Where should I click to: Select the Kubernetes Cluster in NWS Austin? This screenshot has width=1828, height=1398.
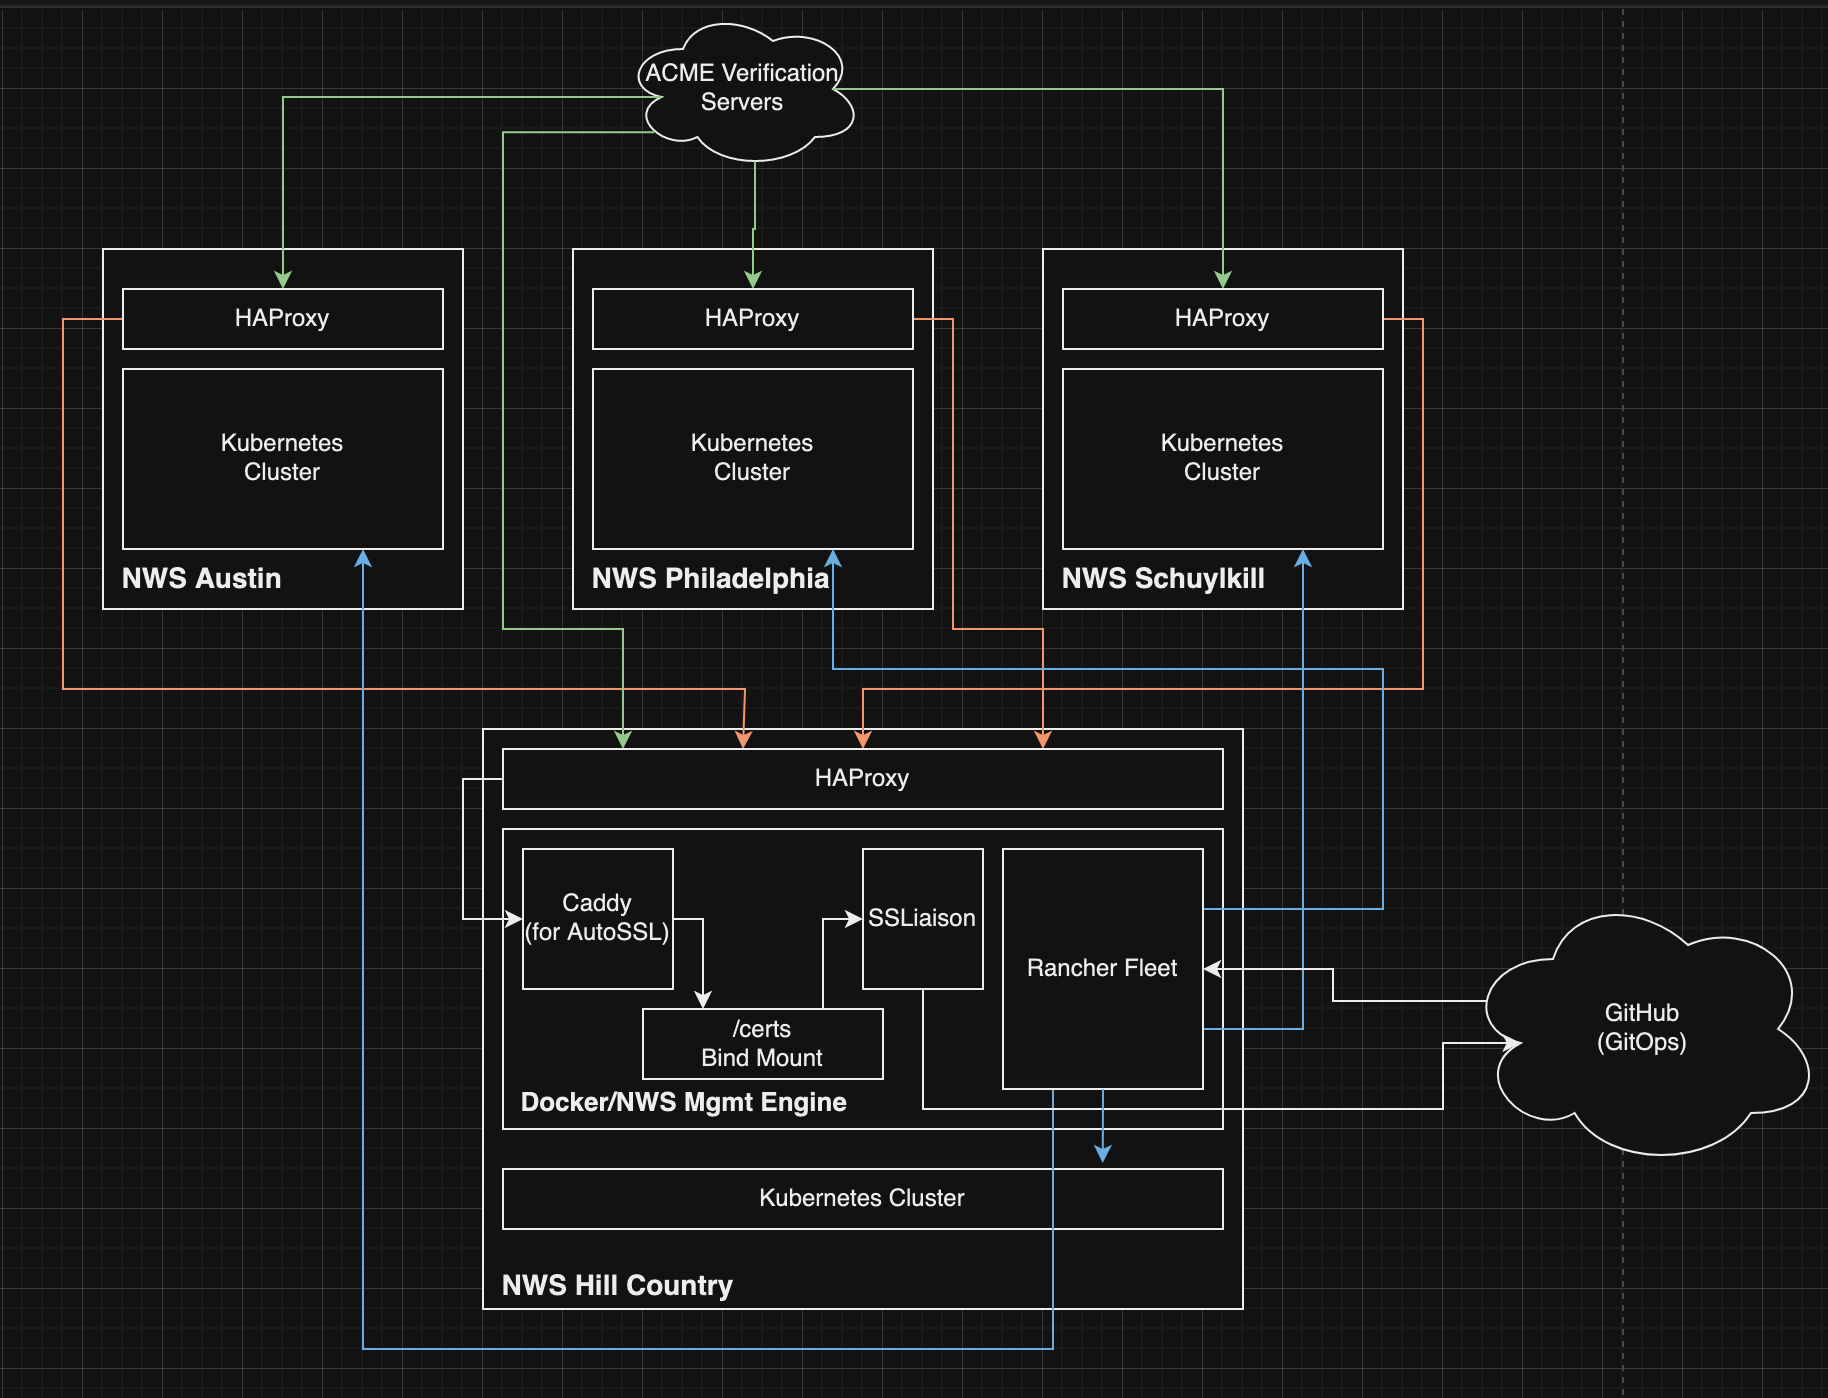coord(282,458)
